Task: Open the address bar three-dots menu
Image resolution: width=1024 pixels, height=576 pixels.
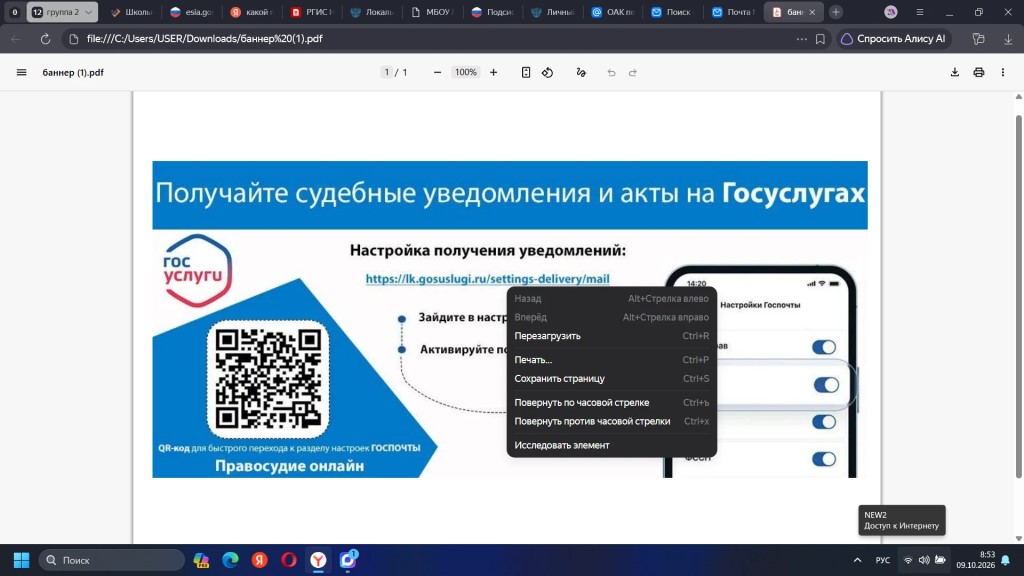Action: 801,39
